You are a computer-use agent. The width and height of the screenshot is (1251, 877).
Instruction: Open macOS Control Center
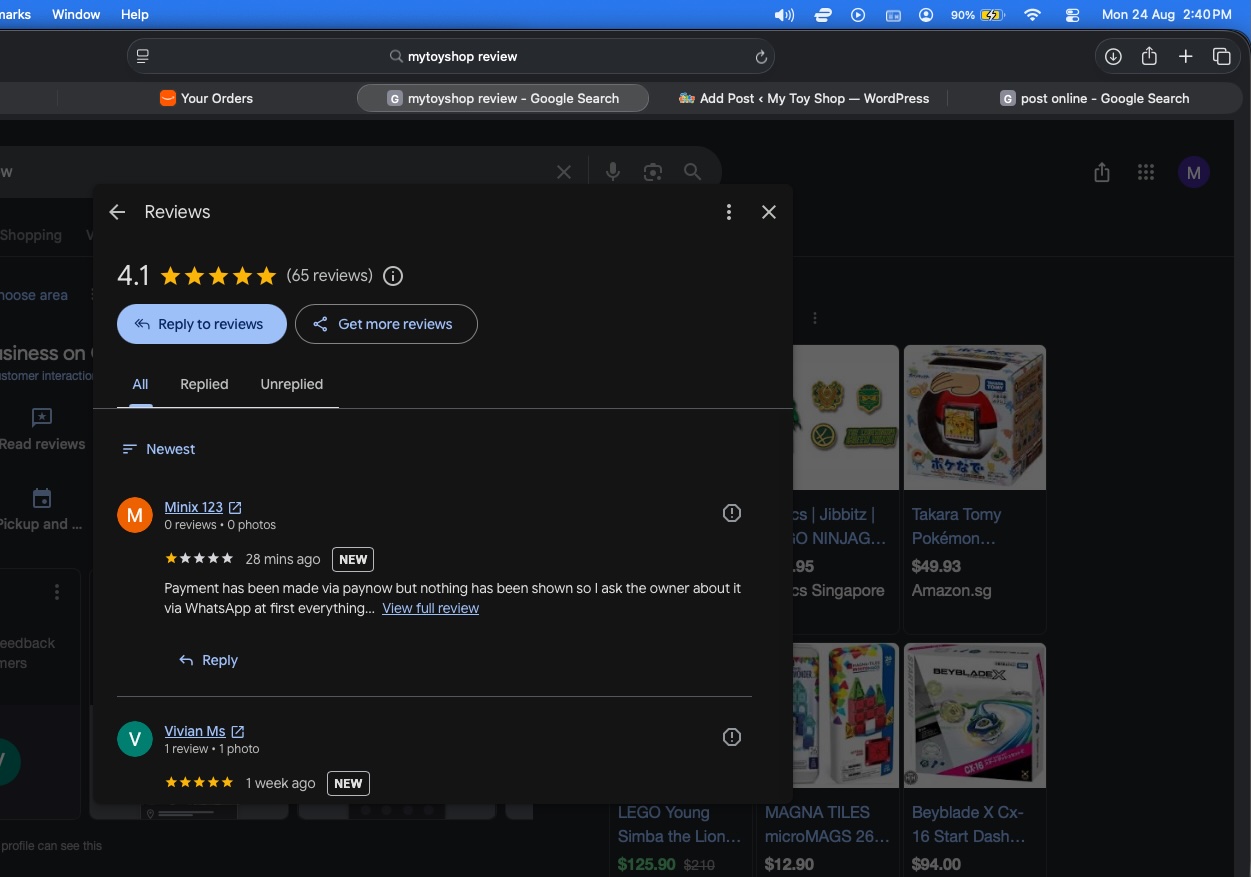[x=1073, y=15]
